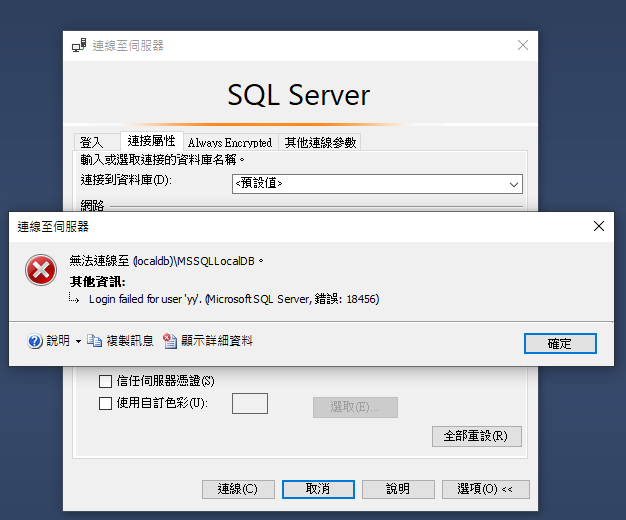Click the 複製訊息 copy message icon

(95, 341)
